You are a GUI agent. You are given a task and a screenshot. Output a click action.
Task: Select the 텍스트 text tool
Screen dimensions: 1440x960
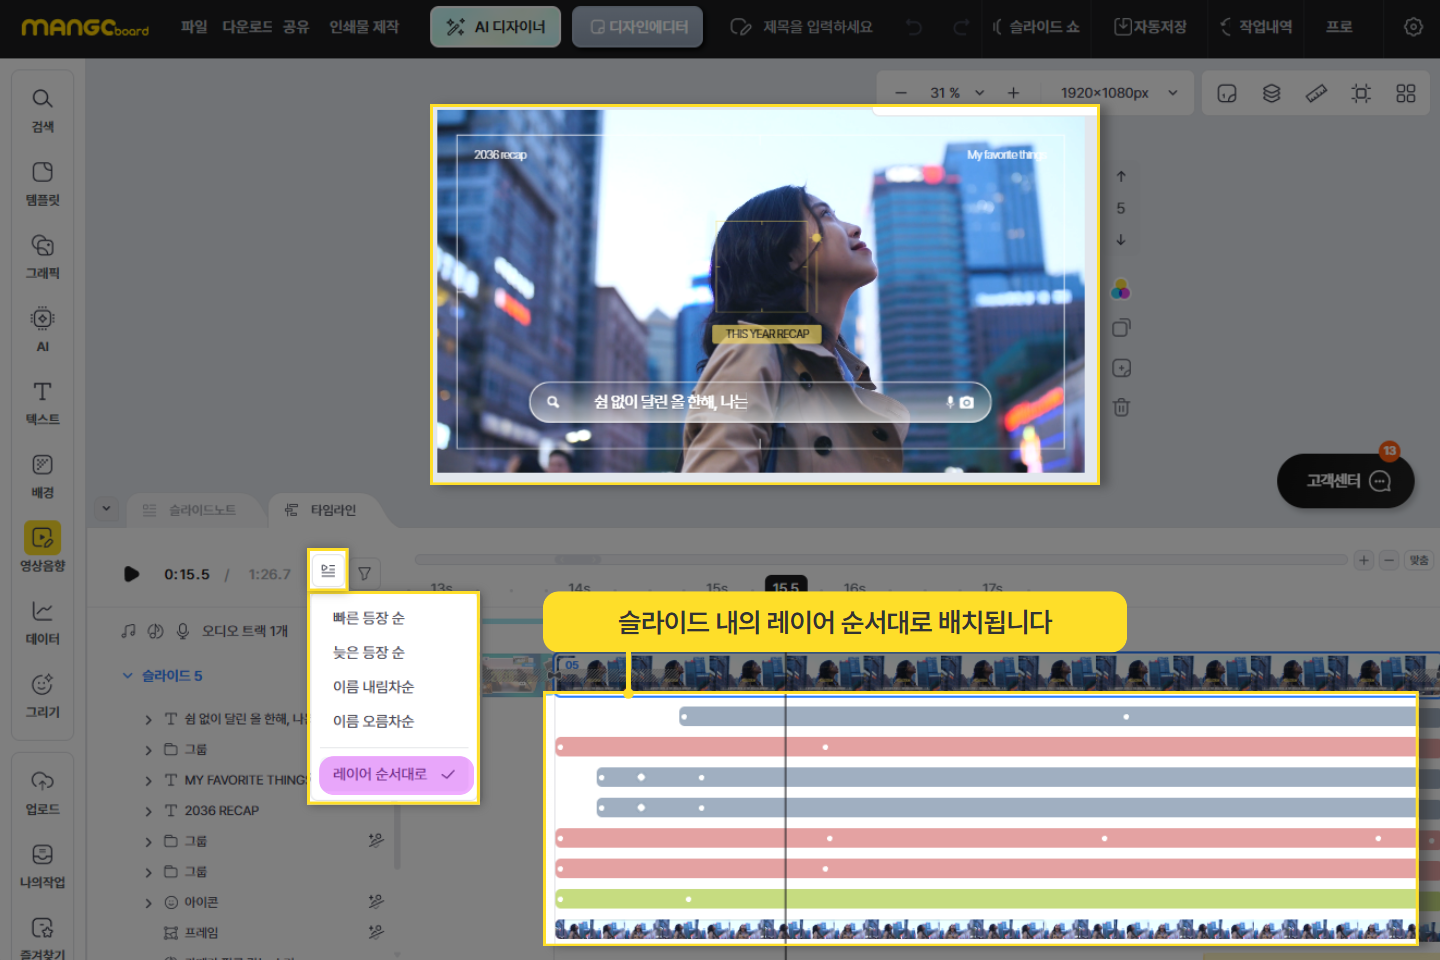pyautogui.click(x=42, y=402)
